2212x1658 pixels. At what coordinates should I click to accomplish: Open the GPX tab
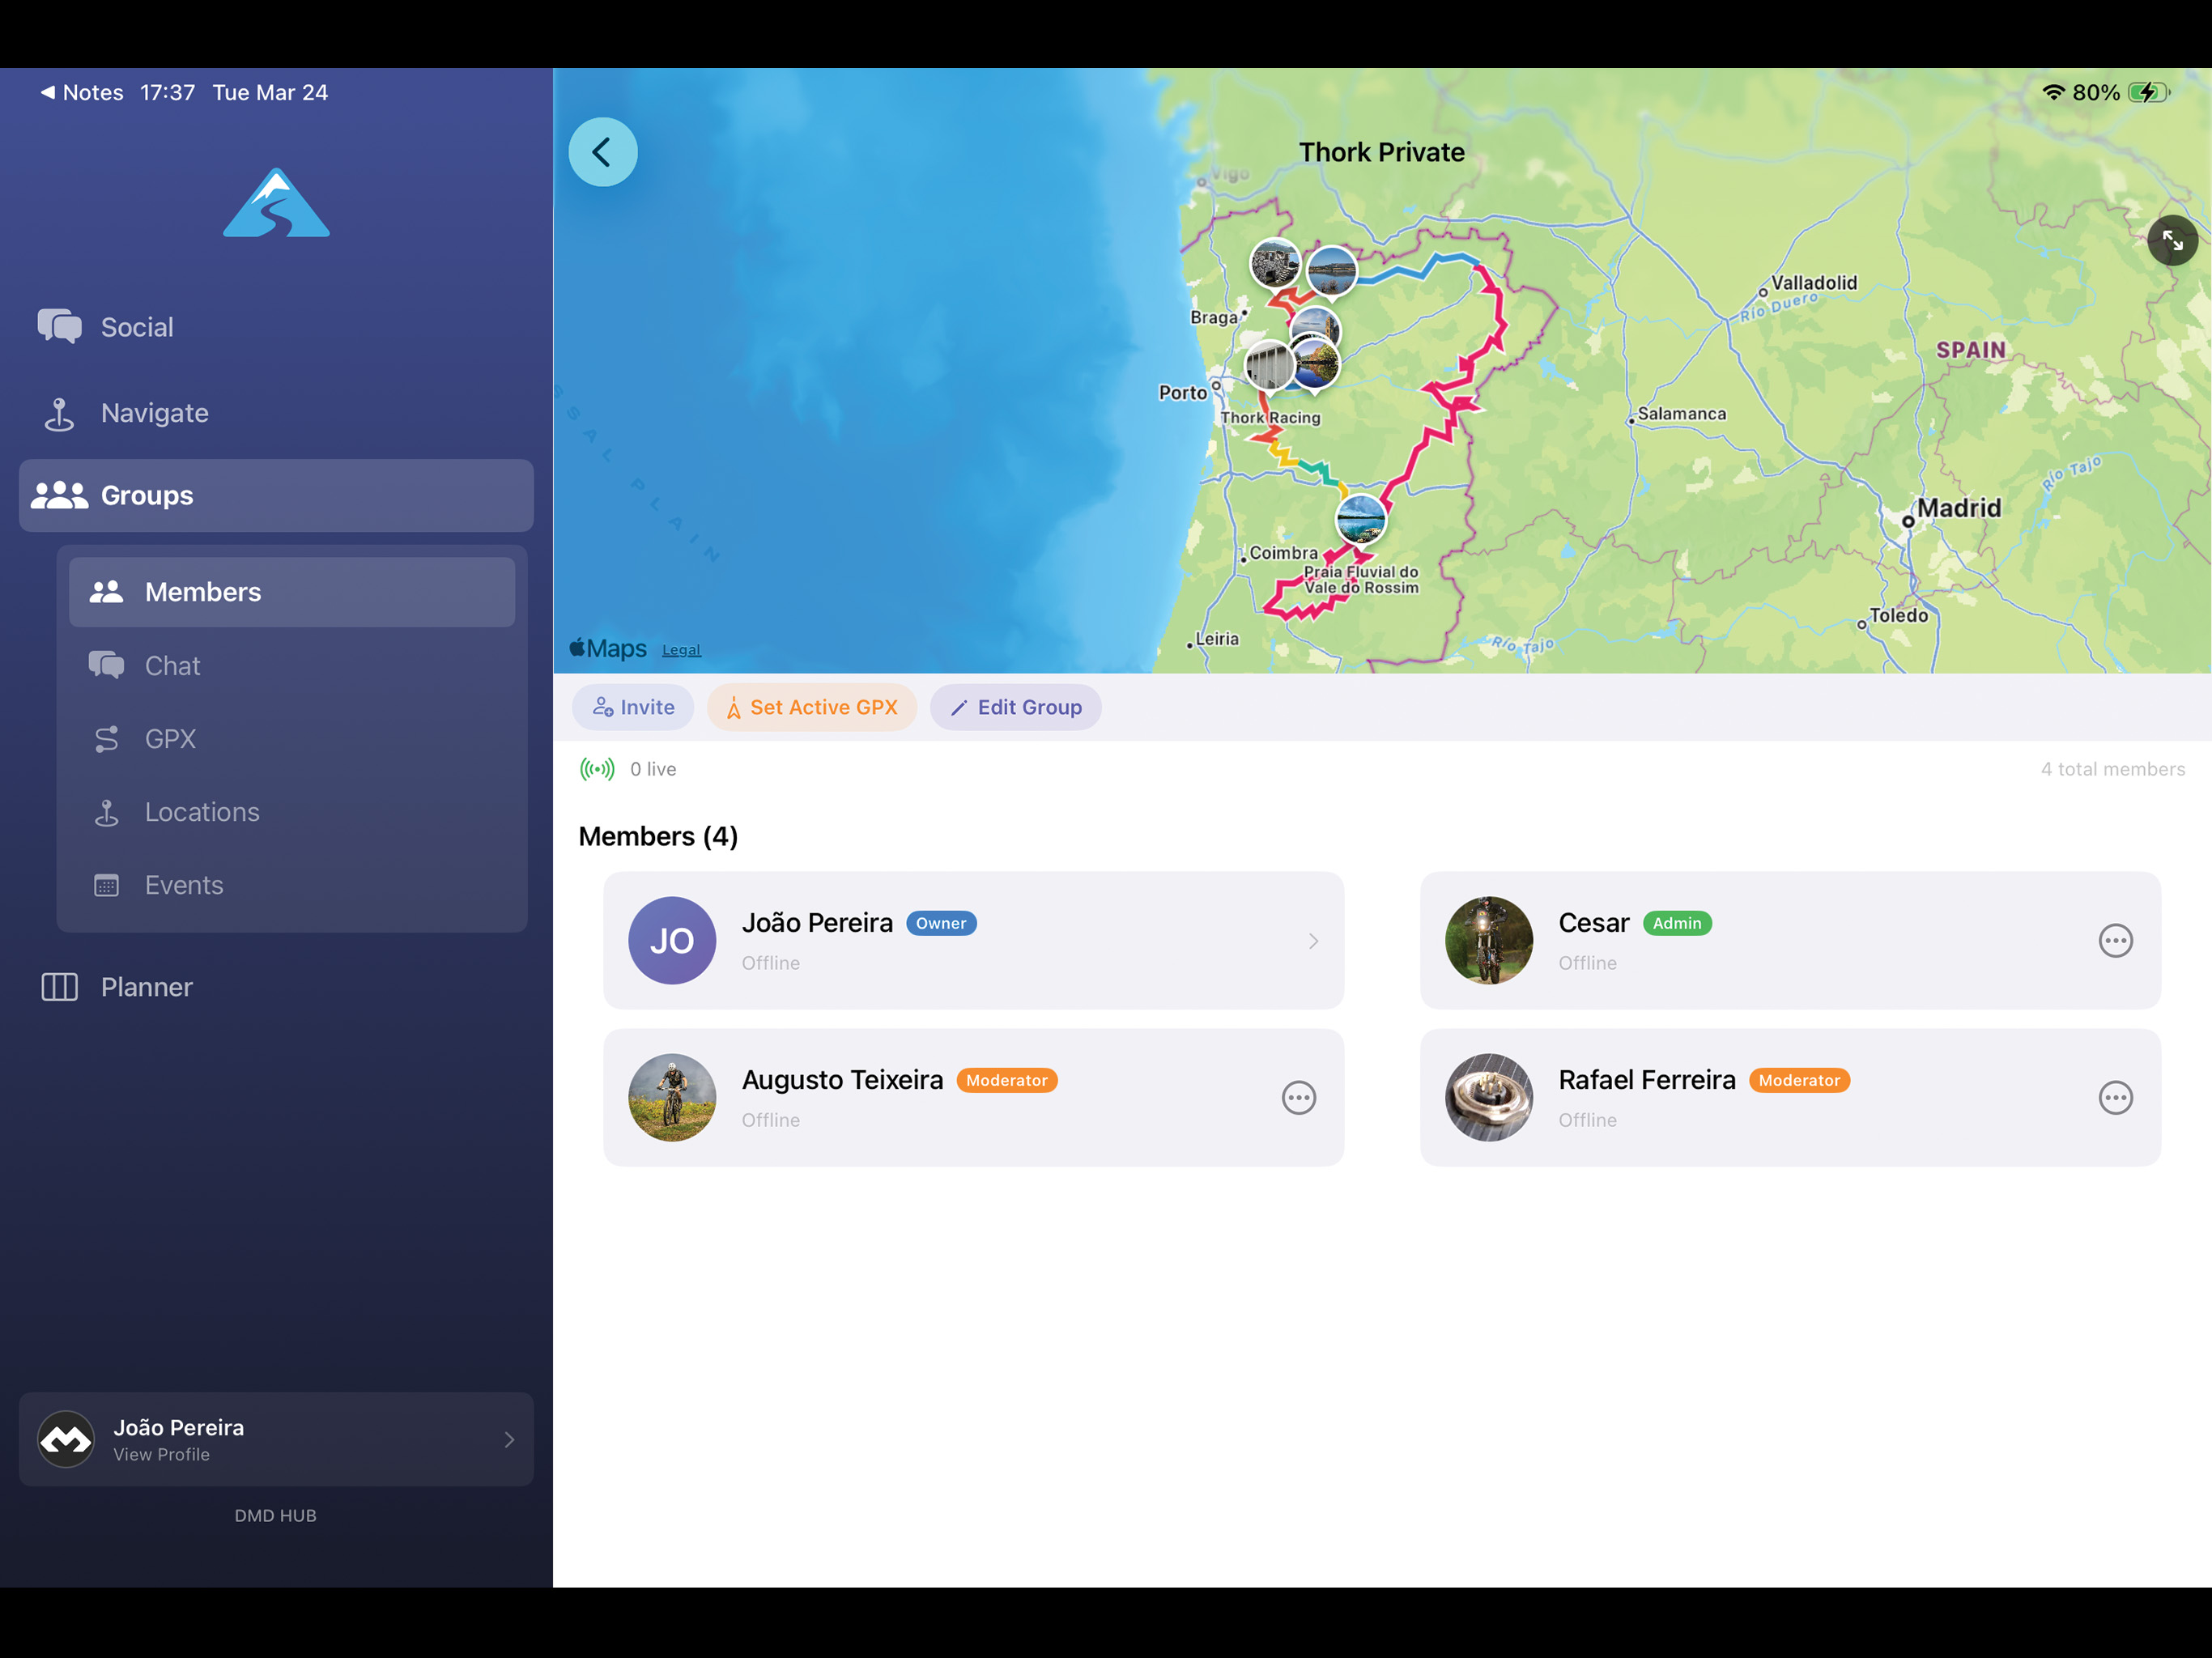292,739
